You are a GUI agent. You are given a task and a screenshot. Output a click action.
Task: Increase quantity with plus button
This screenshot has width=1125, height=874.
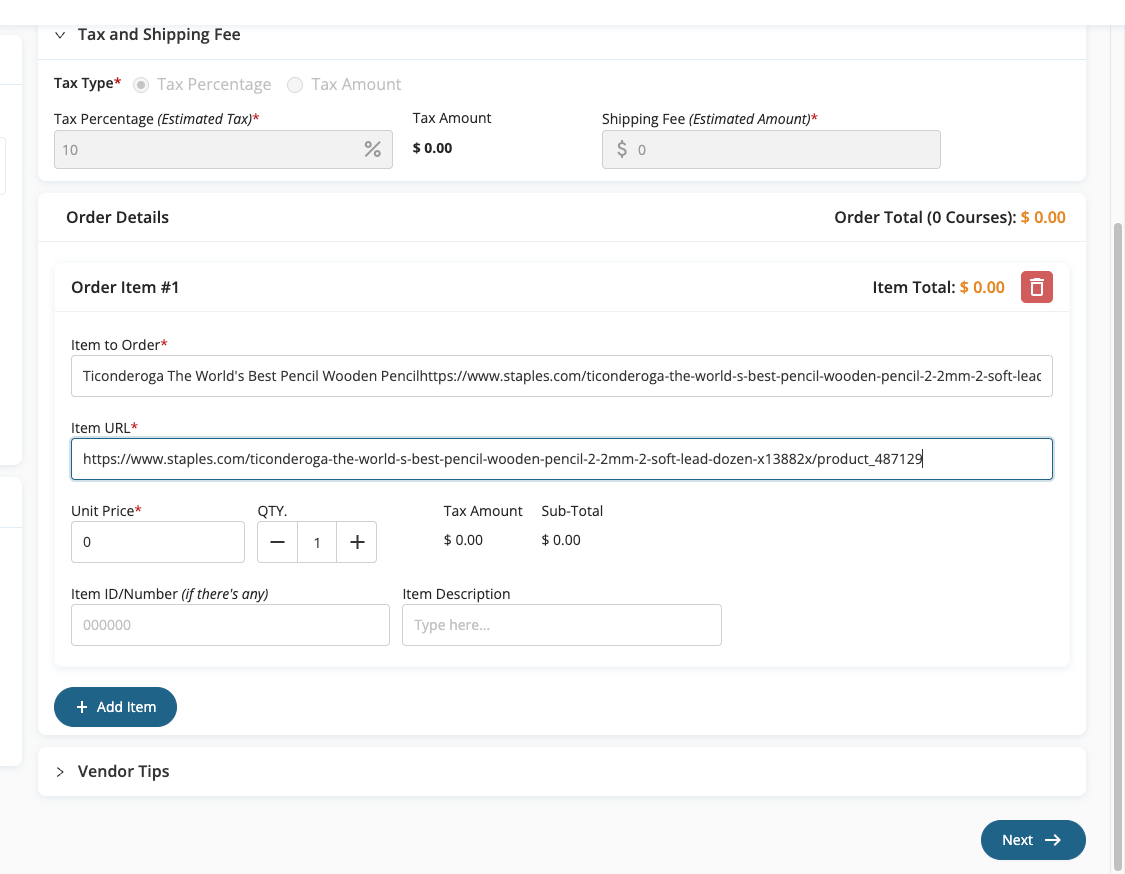click(x=357, y=542)
